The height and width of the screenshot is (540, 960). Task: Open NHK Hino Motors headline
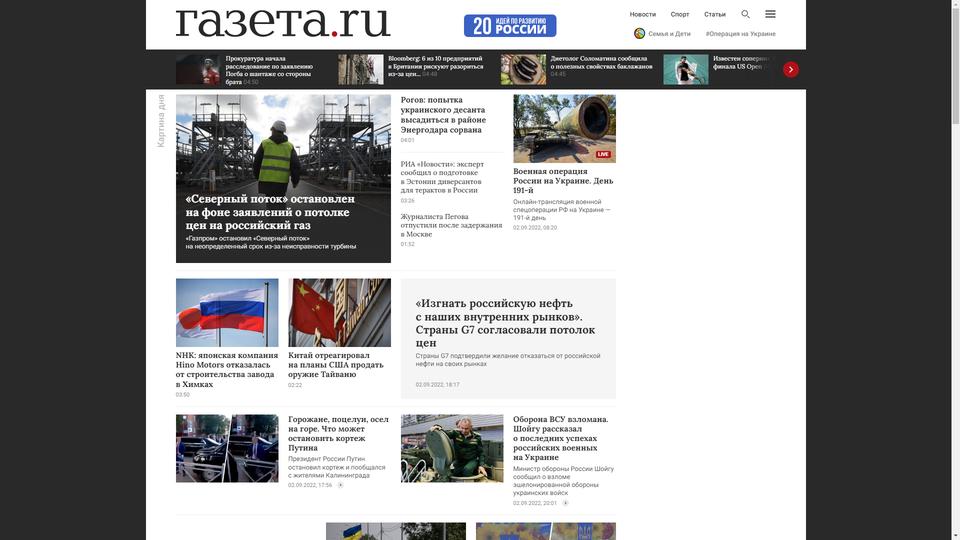(227, 370)
